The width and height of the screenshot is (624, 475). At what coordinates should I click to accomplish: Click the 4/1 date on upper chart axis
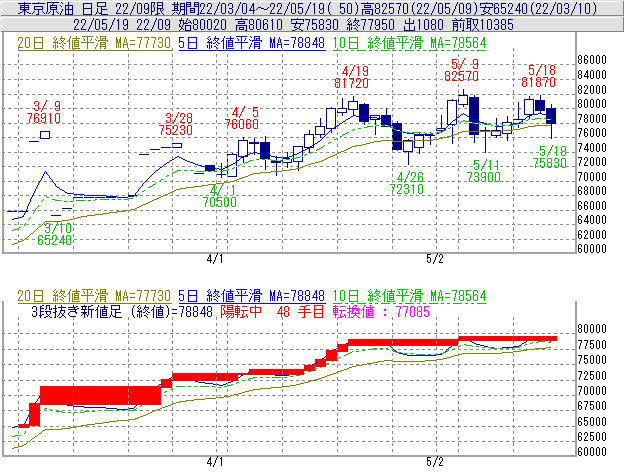pyautogui.click(x=215, y=259)
